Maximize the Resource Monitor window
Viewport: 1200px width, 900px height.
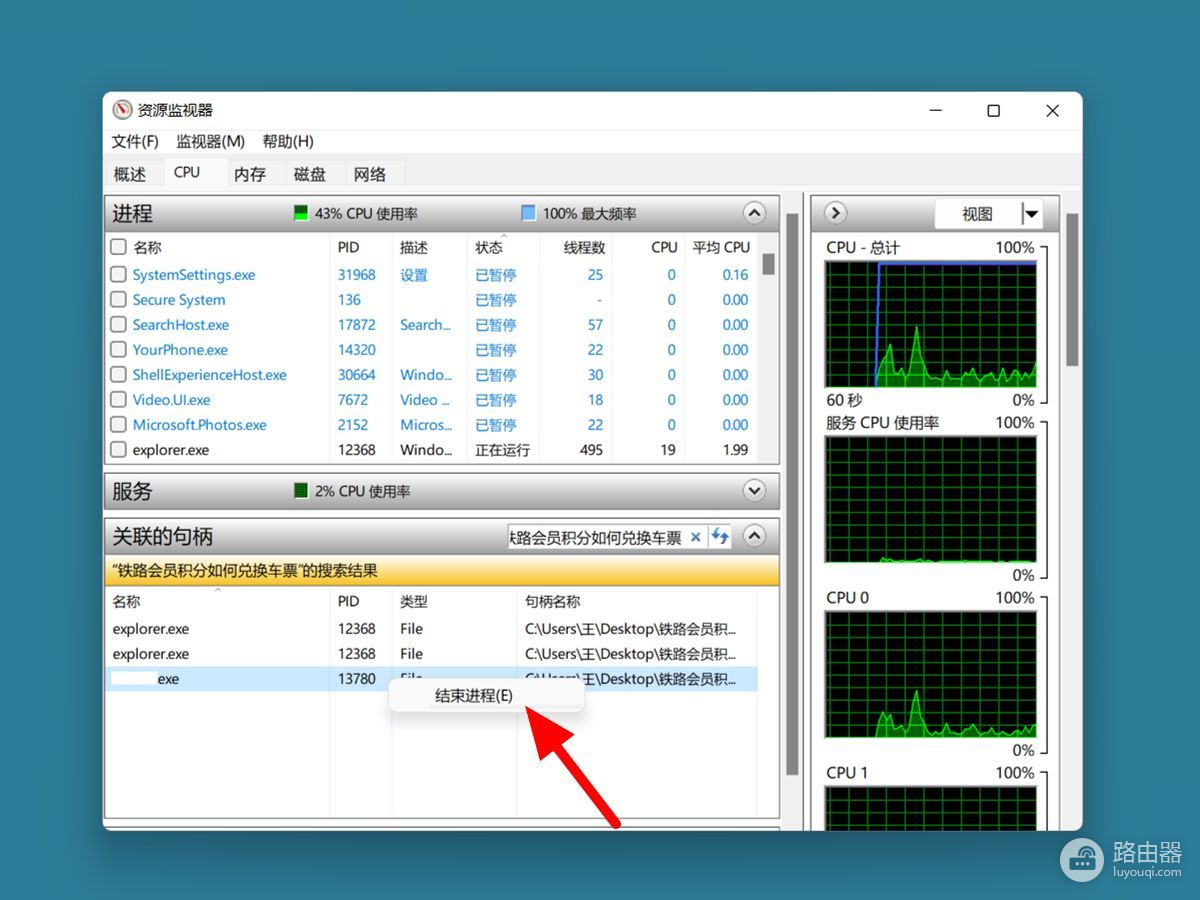993,110
